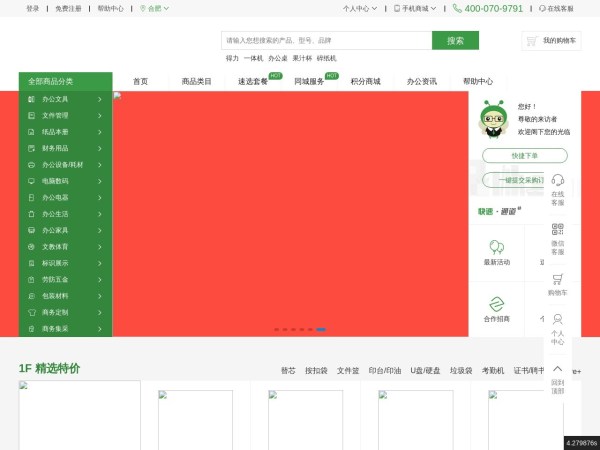Click the 电脑数码 monitor icon
This screenshot has width=600, height=450.
(31, 181)
